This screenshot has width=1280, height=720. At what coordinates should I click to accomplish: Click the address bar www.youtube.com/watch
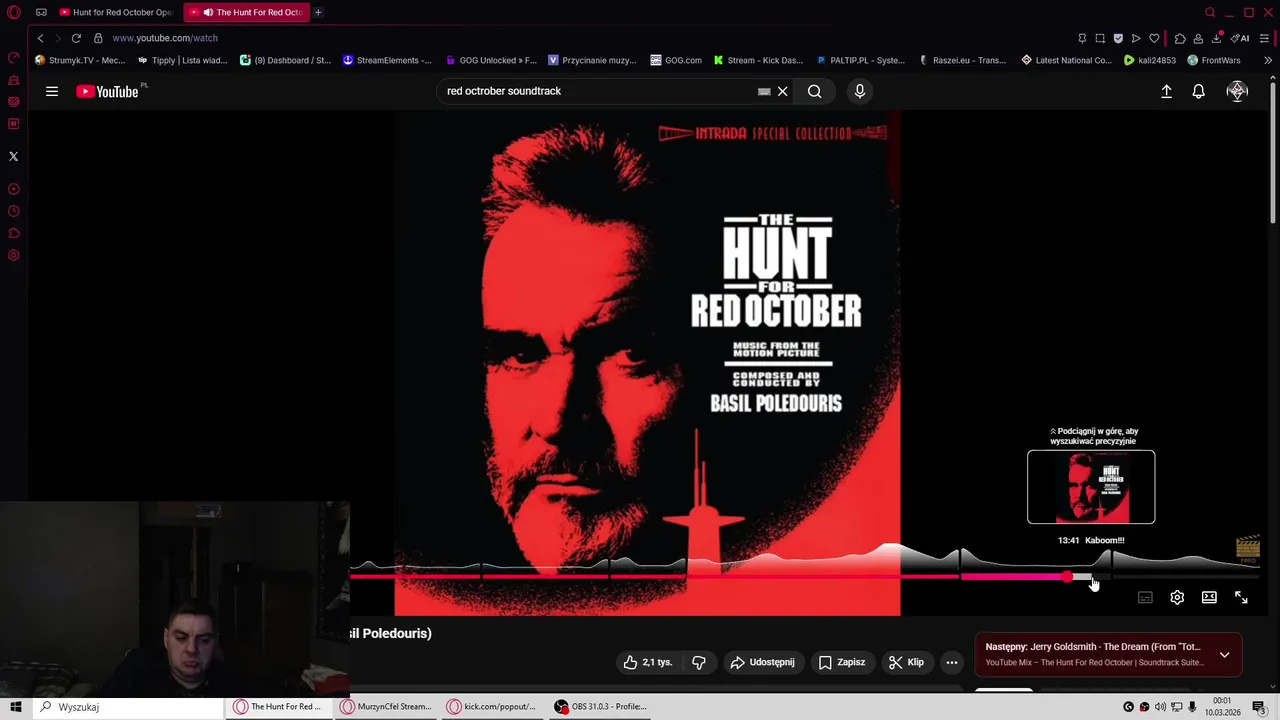[165, 38]
